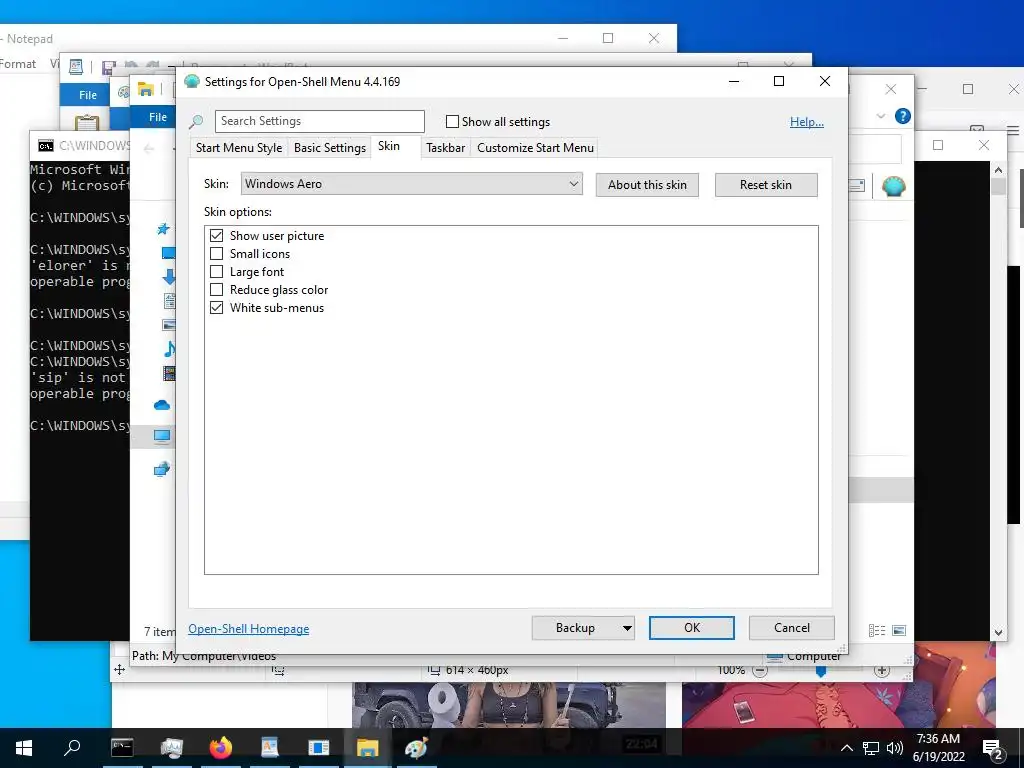
Task: Show hidden tray icons chevron
Action: (846, 748)
